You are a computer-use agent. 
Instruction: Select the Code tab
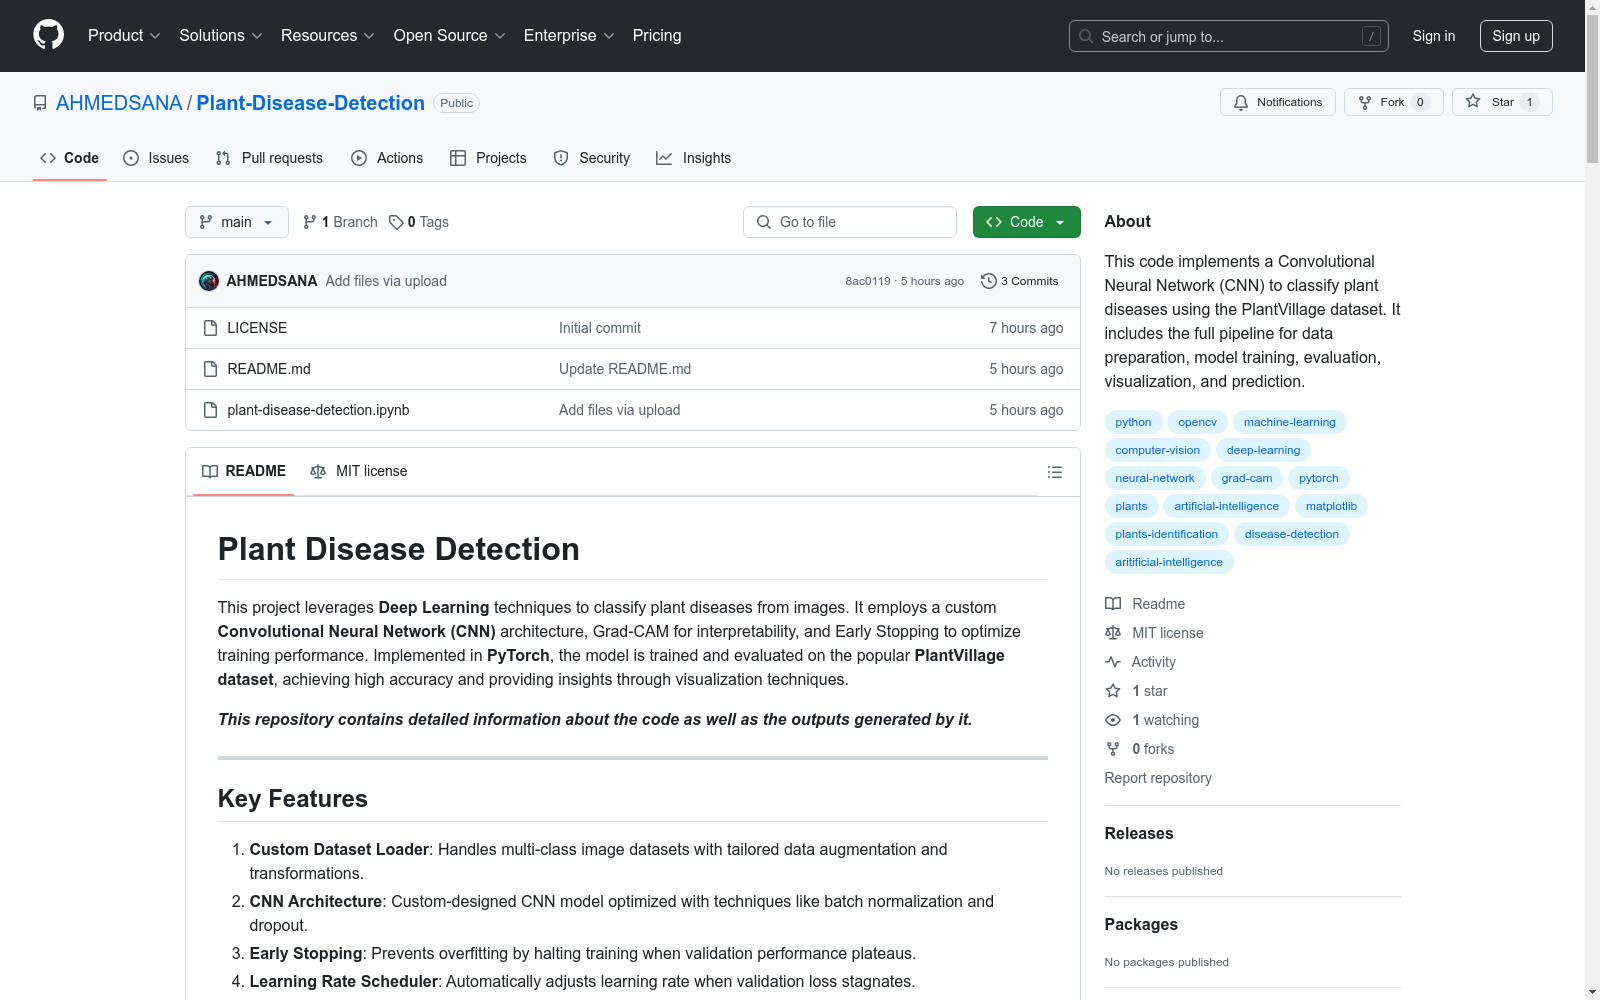[69, 158]
